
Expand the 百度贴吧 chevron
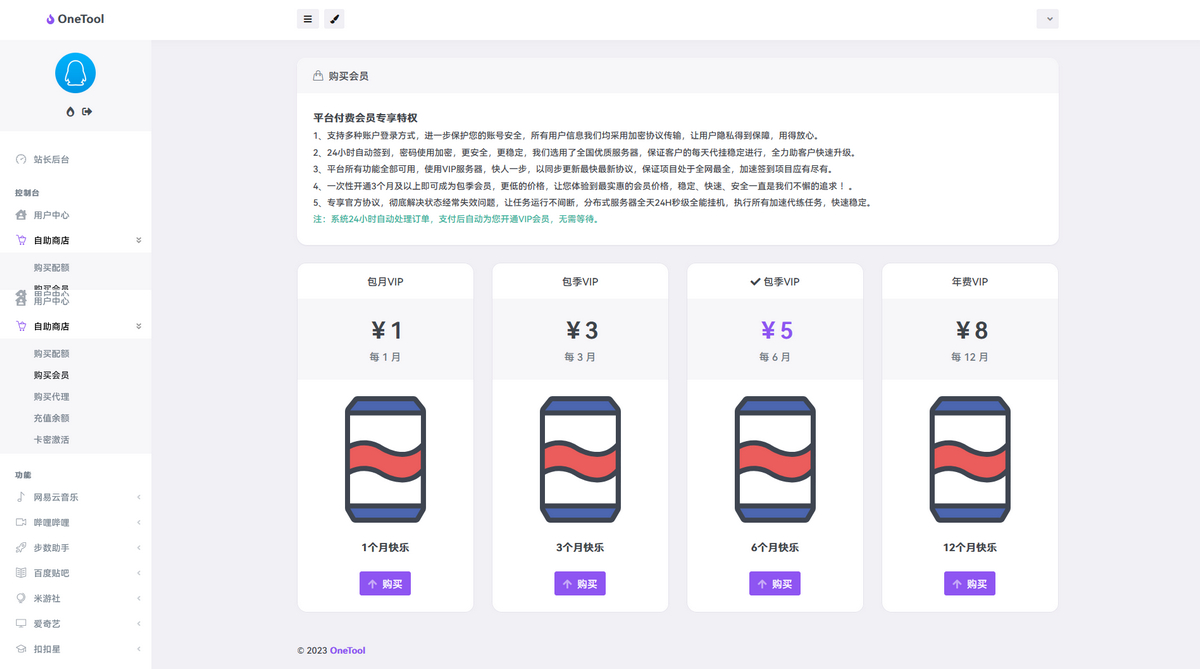[x=138, y=573]
